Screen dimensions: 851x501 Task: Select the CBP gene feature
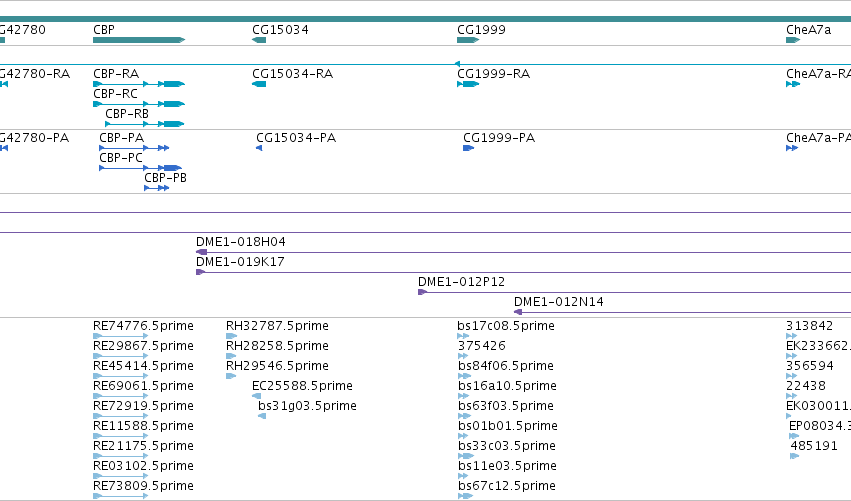tap(139, 40)
